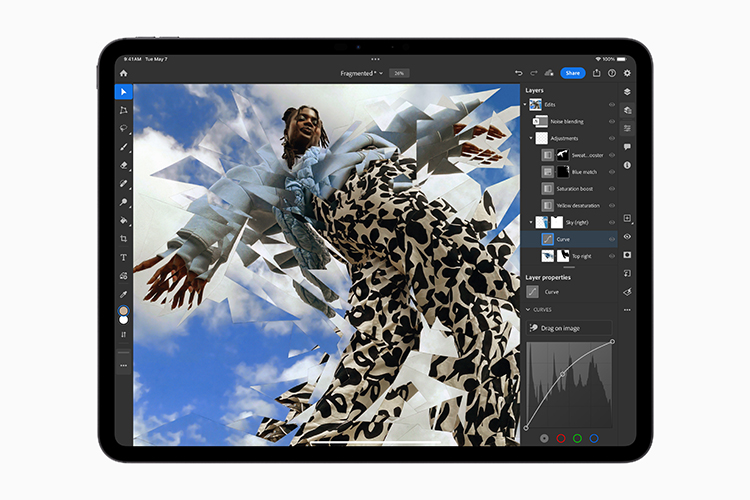750x500 pixels.
Task: Activate the Crop tool
Action: 124,239
